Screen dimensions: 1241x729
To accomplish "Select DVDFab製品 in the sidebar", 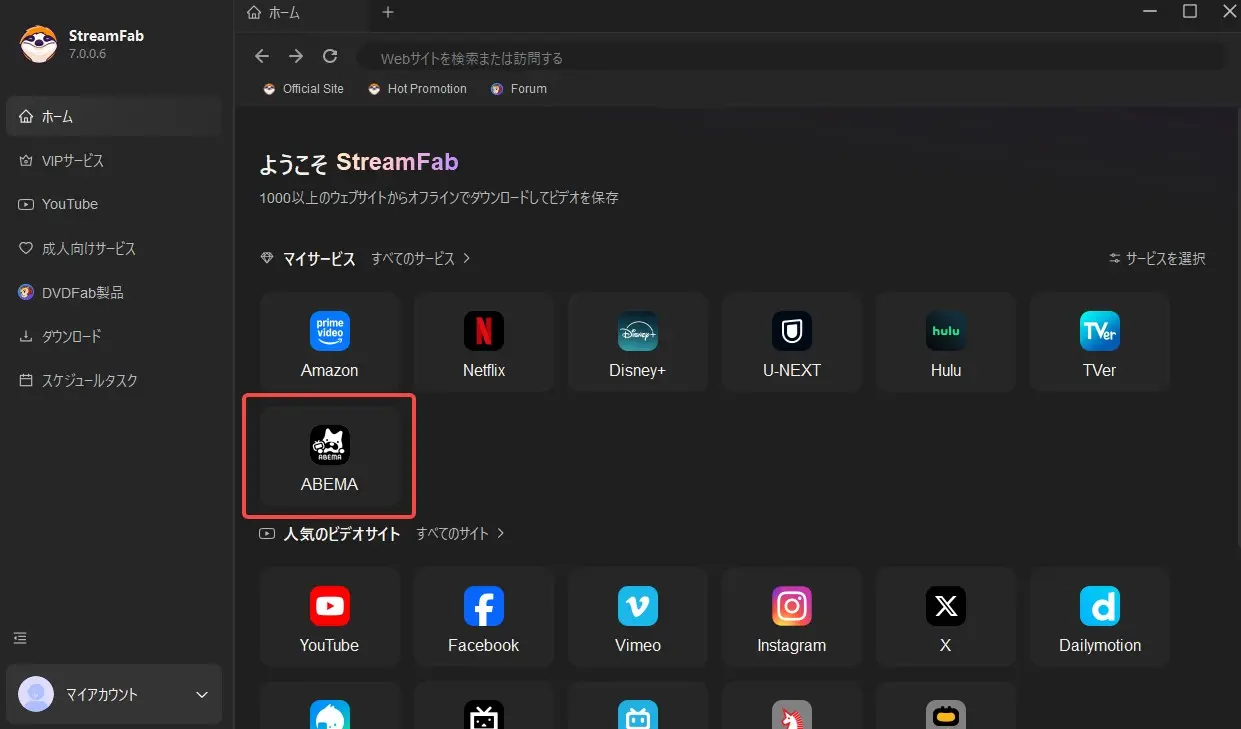I will point(114,293).
